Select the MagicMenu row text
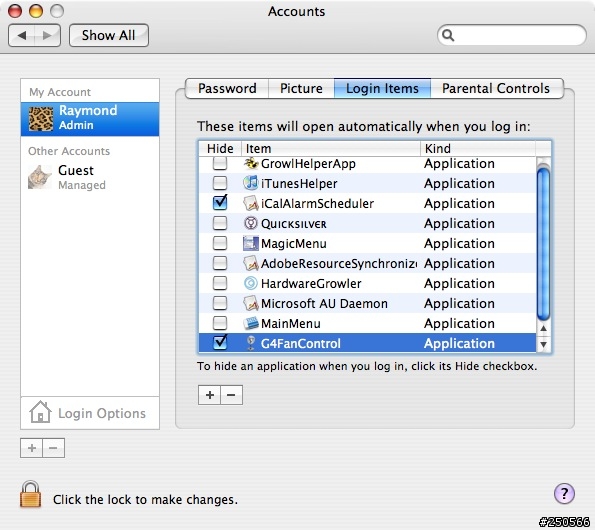Screen dimensions: 595x530 point(294,244)
